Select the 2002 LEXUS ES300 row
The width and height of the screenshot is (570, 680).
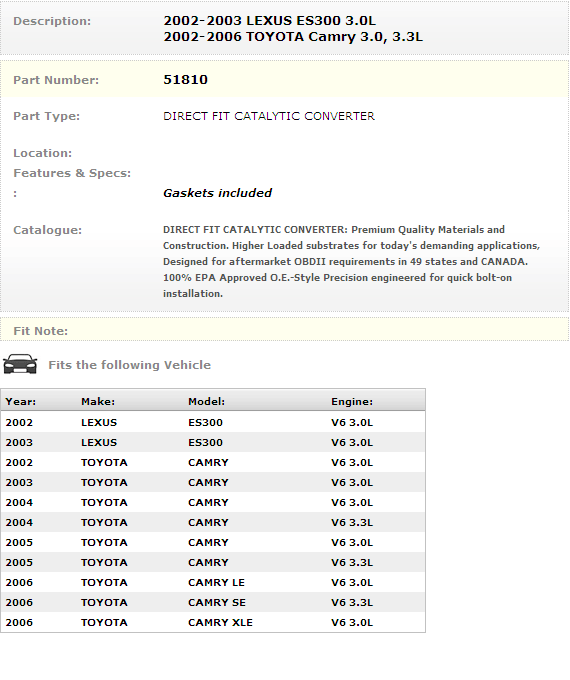tap(213, 422)
